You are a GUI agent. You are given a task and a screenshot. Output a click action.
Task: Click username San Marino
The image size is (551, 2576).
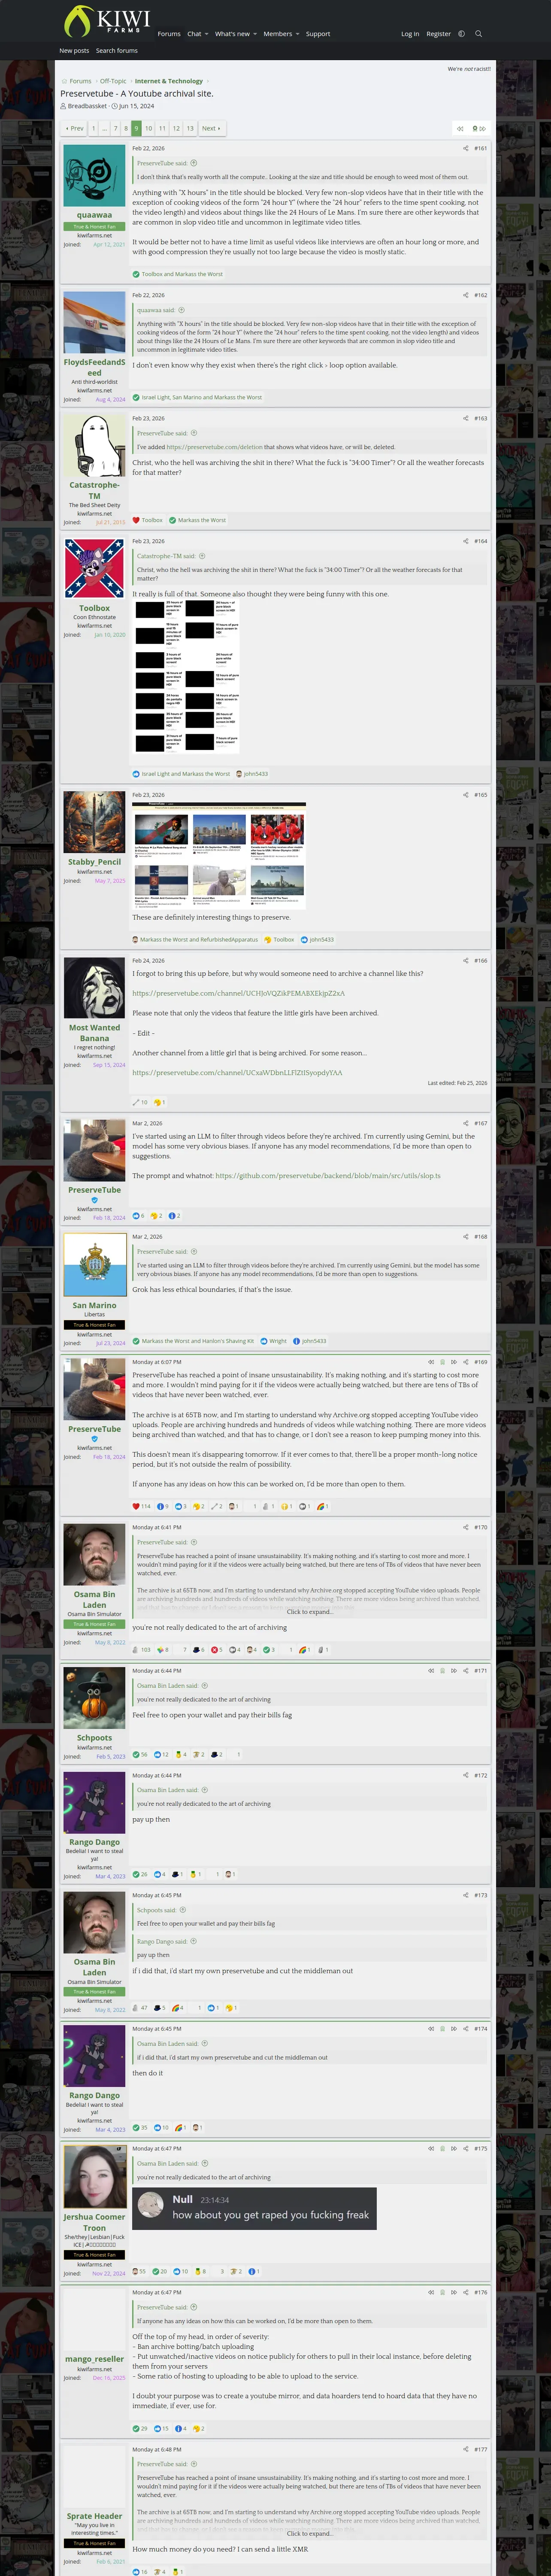click(x=94, y=1305)
